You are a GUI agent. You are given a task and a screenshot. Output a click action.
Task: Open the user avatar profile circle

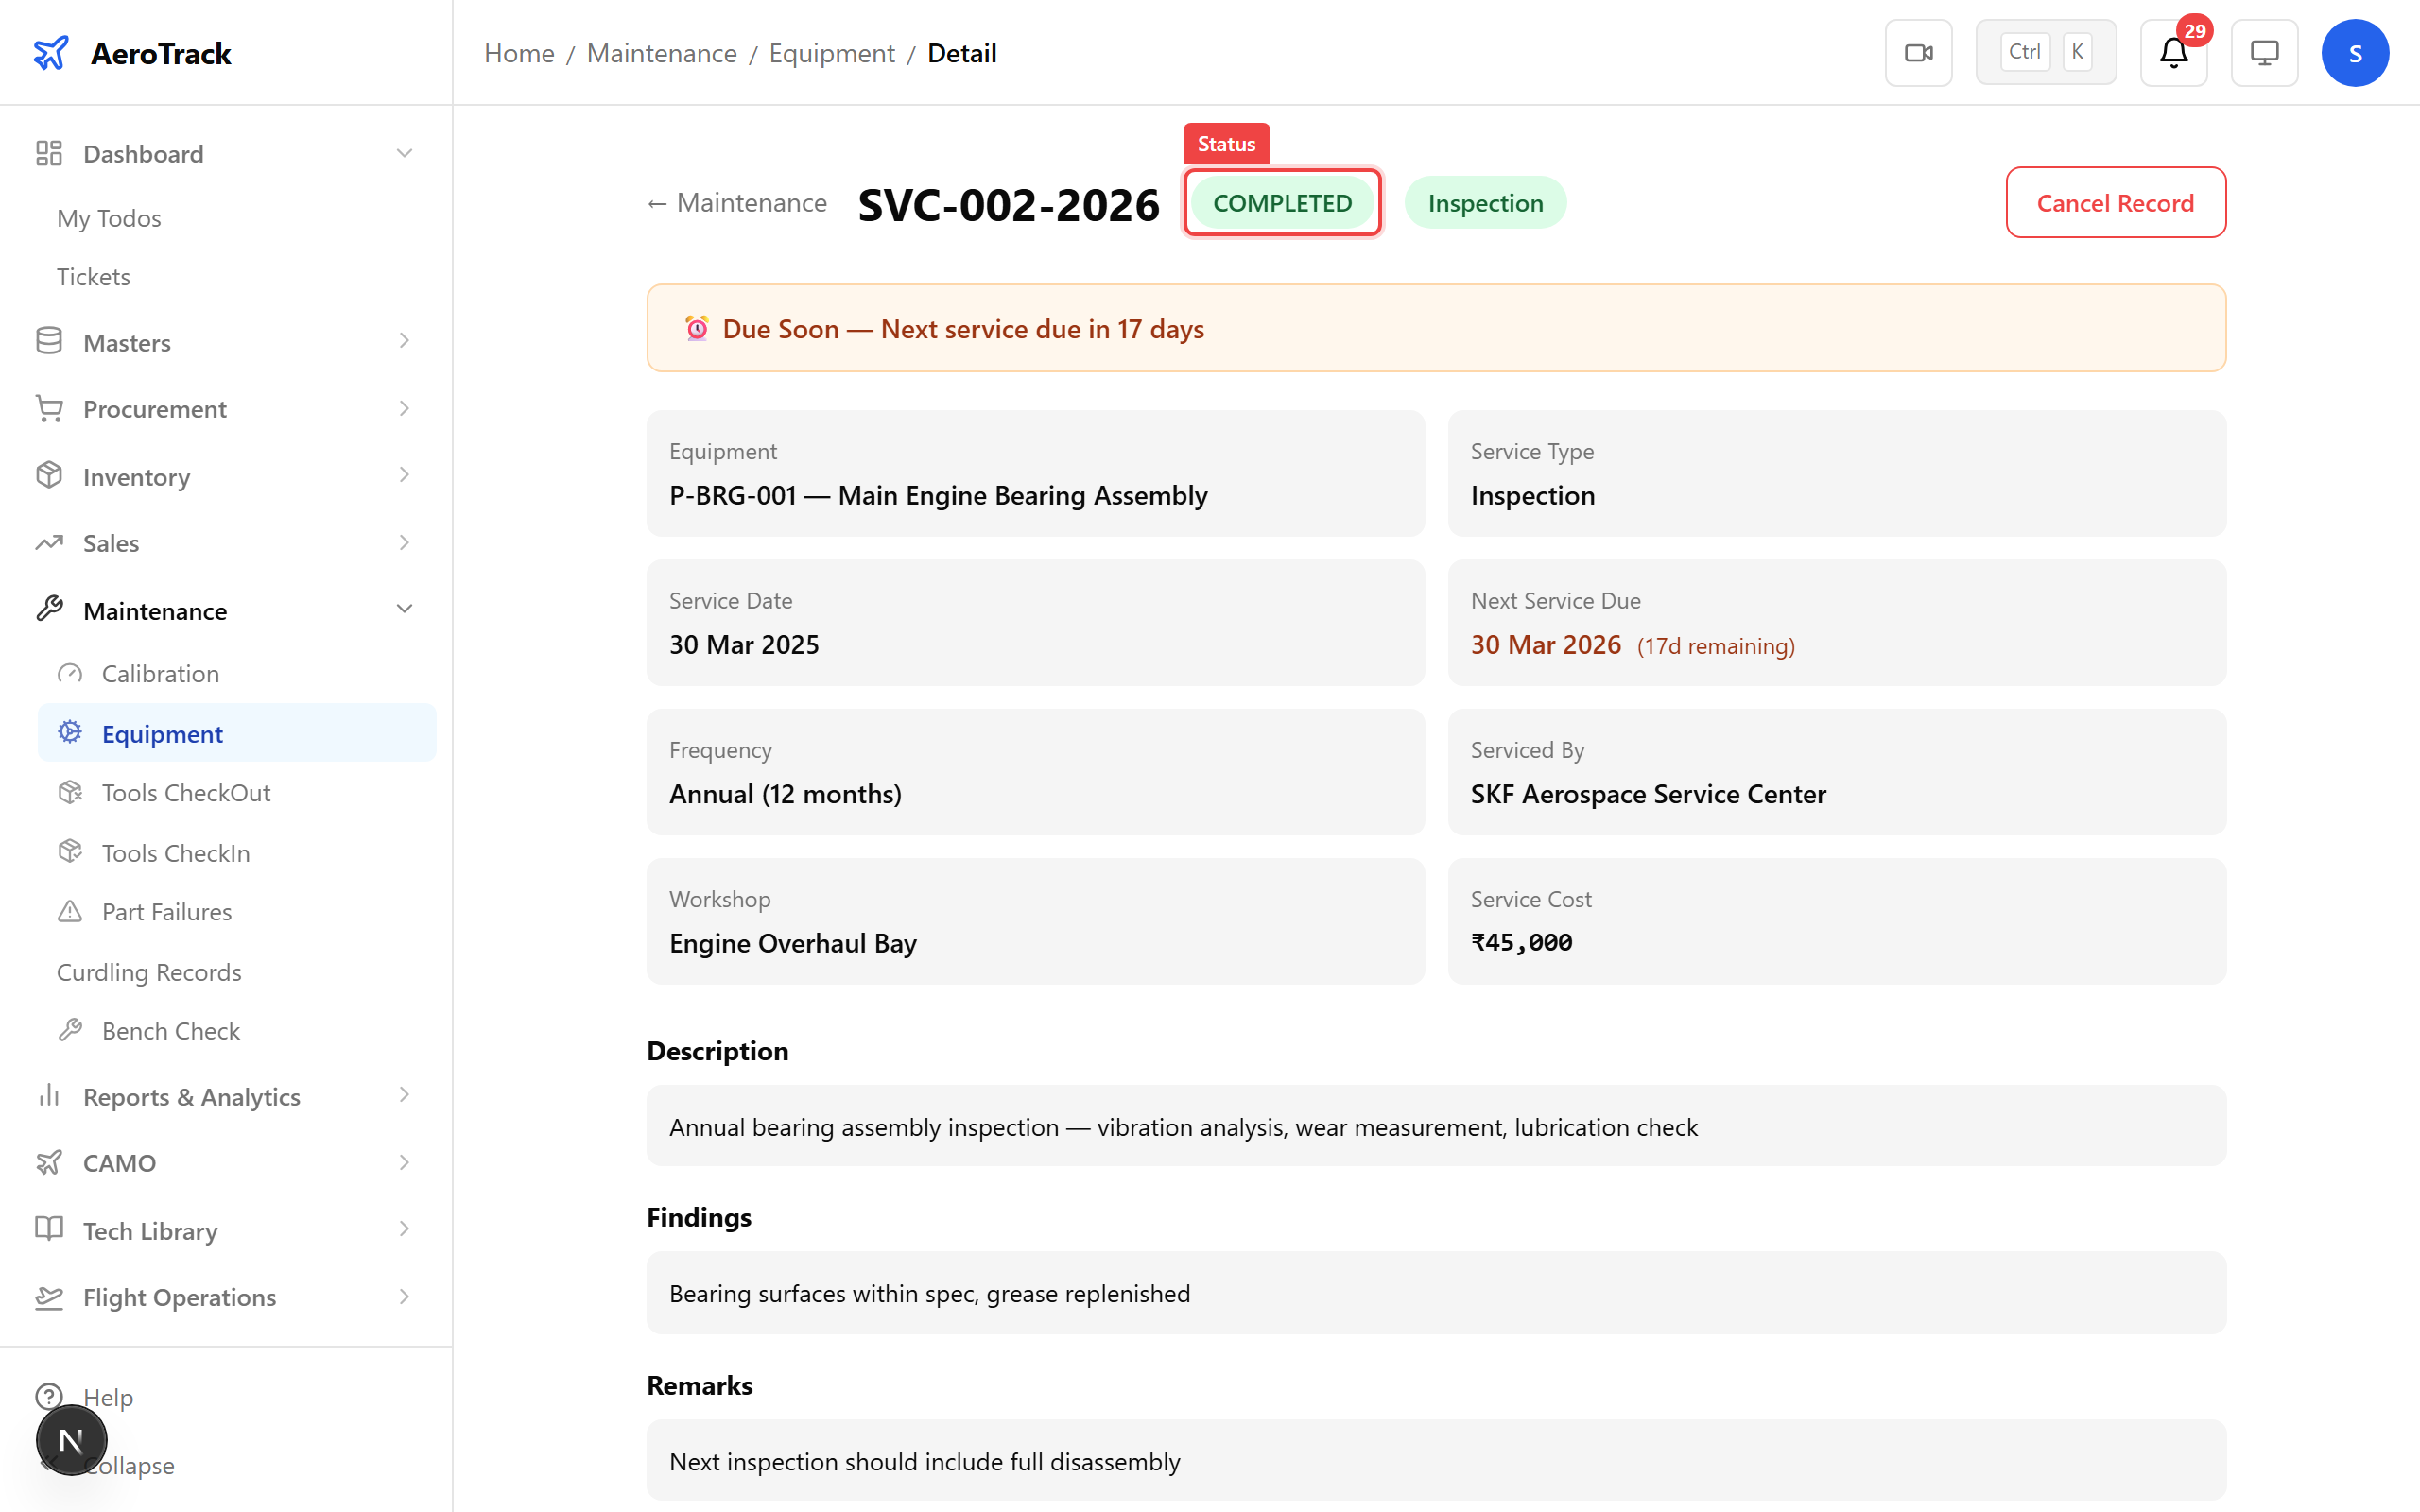(x=2355, y=52)
